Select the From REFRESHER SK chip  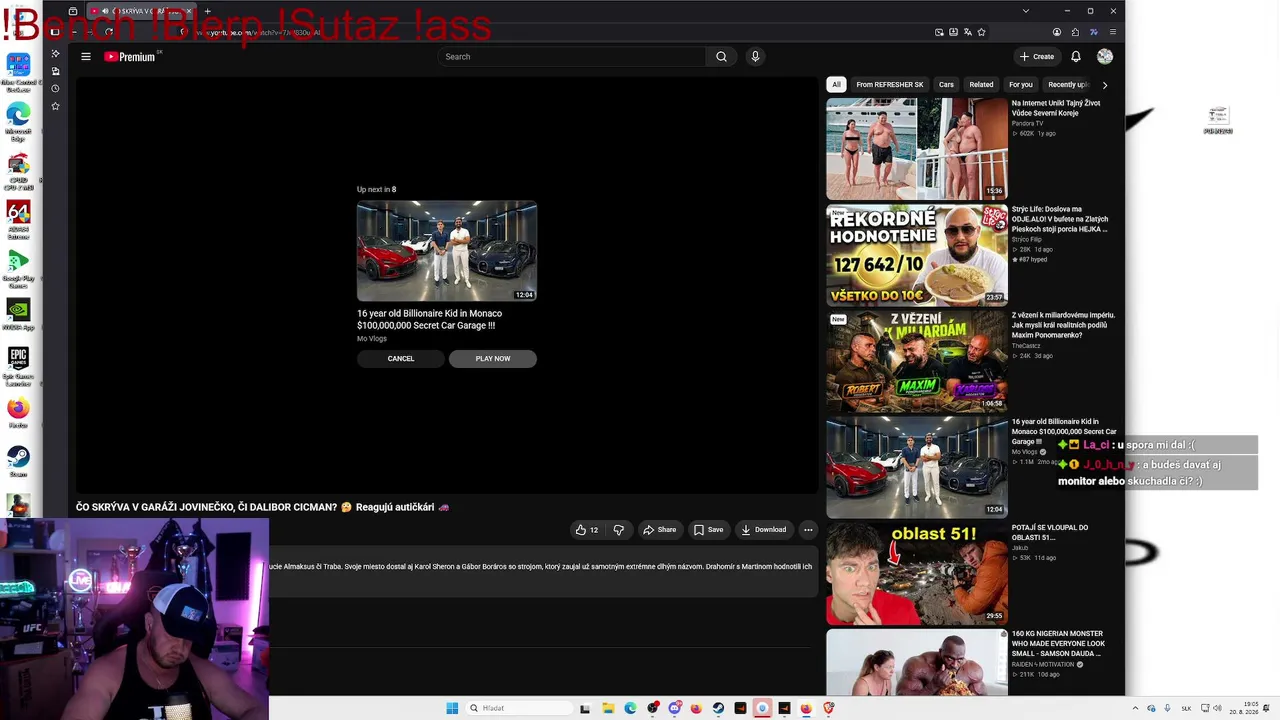point(890,85)
